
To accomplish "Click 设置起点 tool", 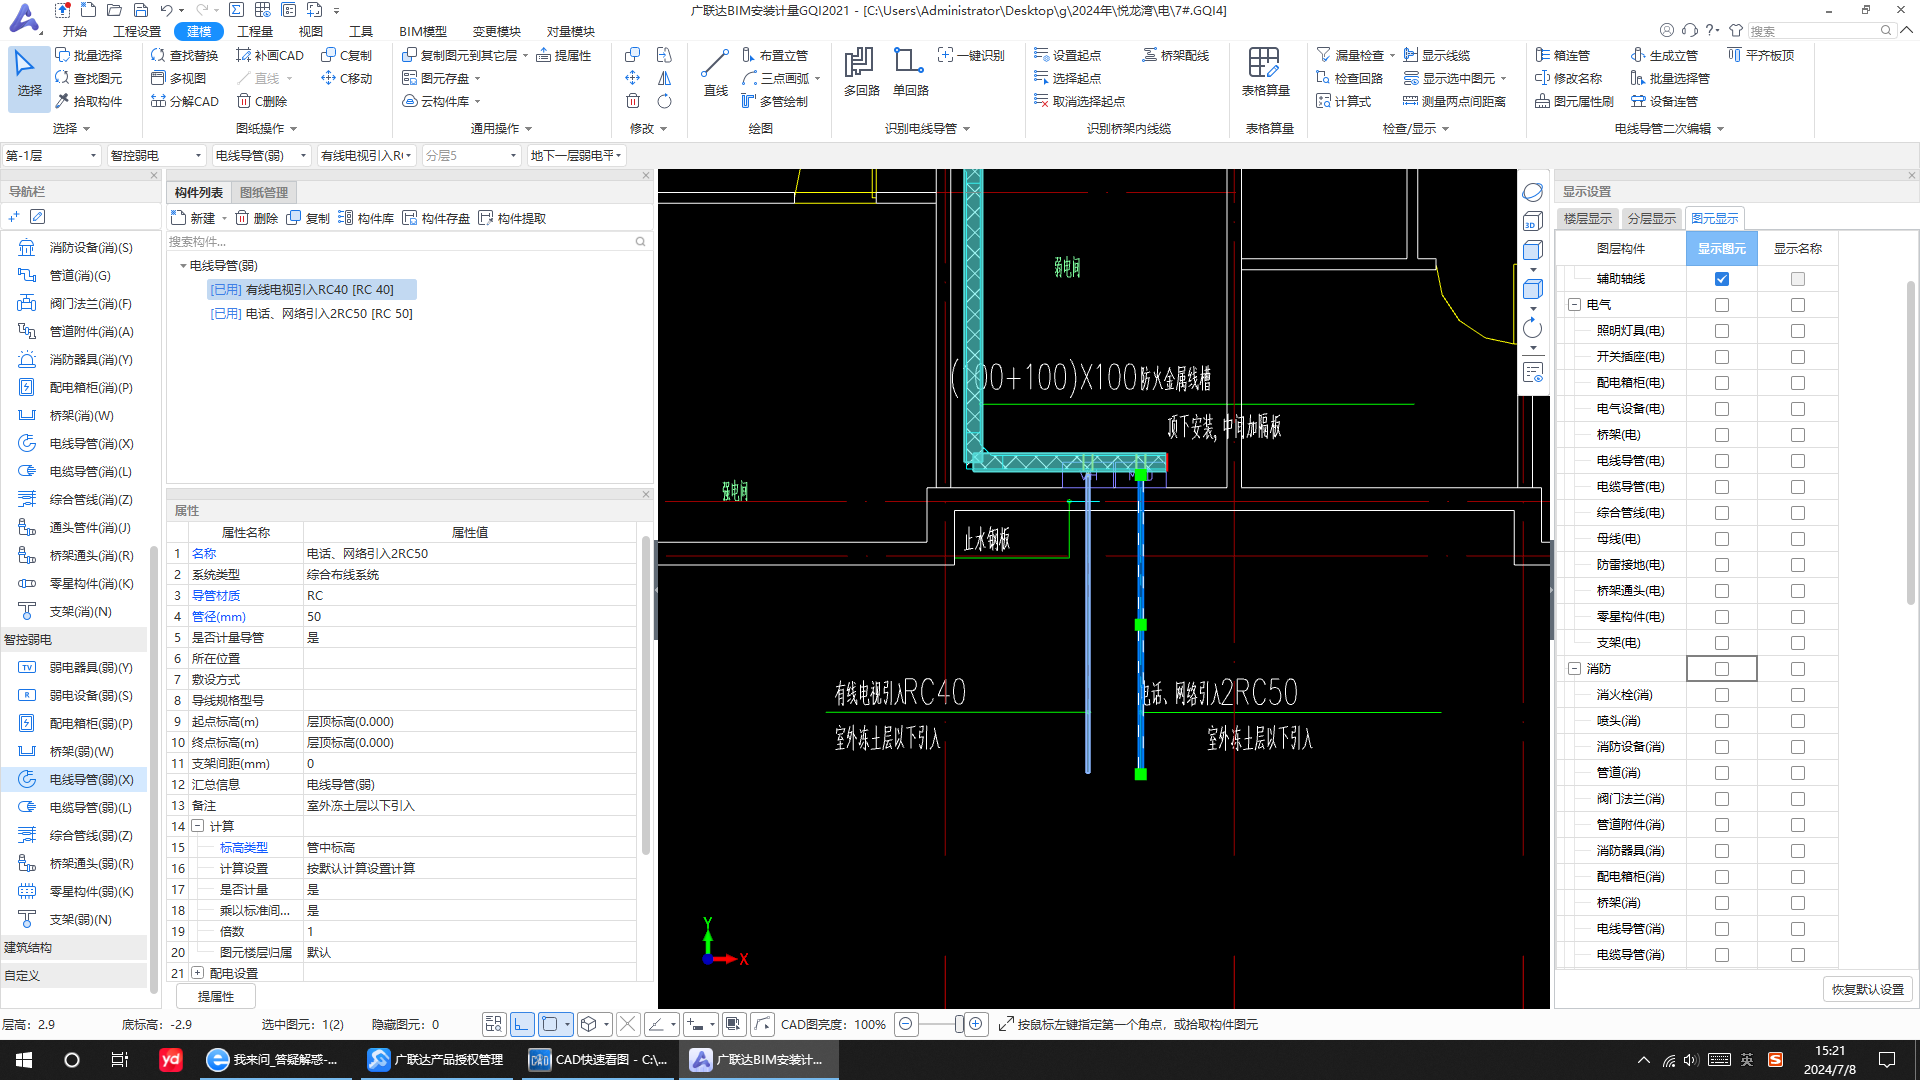I will (1067, 55).
